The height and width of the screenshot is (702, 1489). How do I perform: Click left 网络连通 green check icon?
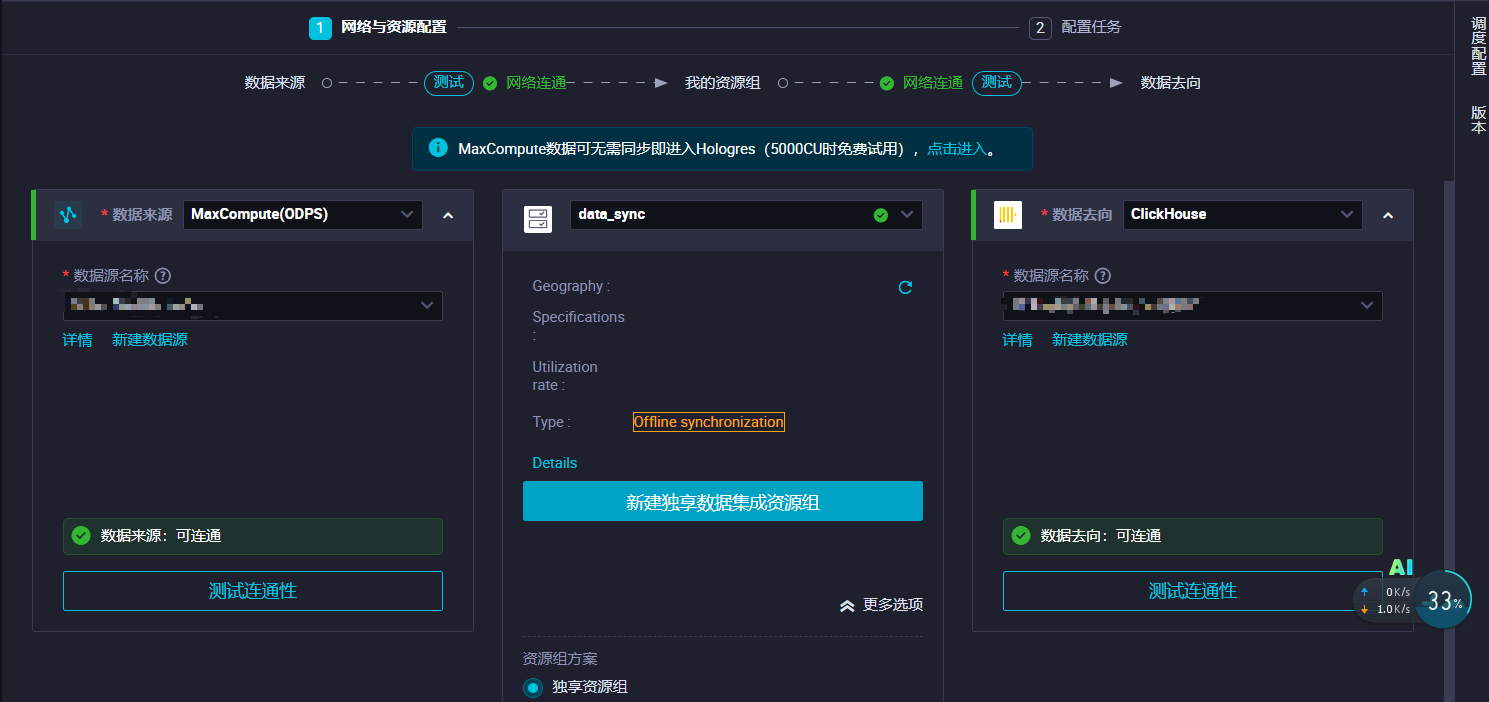point(490,83)
